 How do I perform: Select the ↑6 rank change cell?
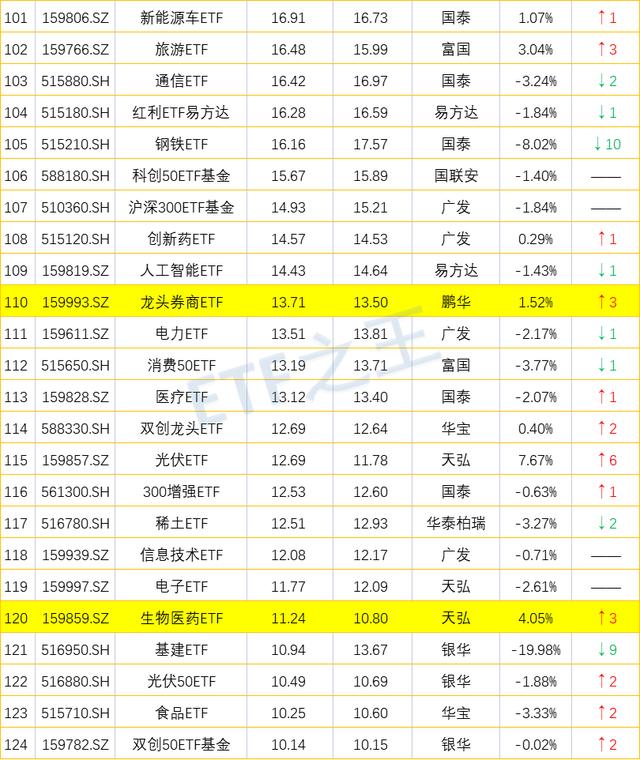pyautogui.click(x=607, y=460)
